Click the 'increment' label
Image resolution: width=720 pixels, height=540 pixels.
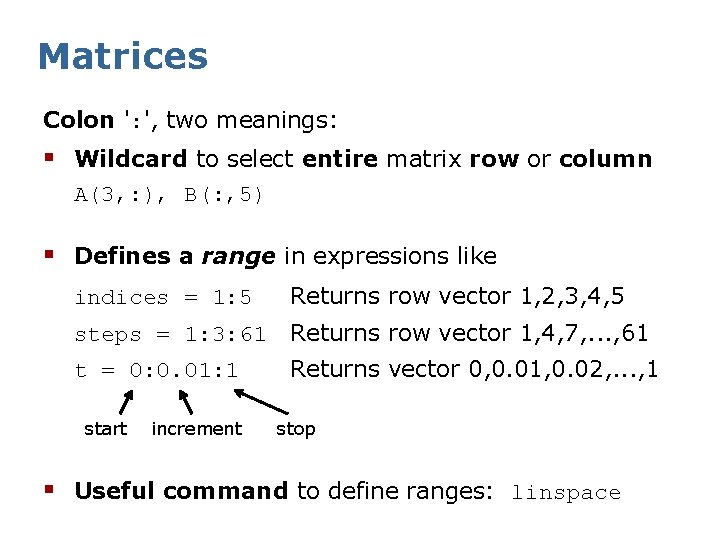(x=197, y=429)
